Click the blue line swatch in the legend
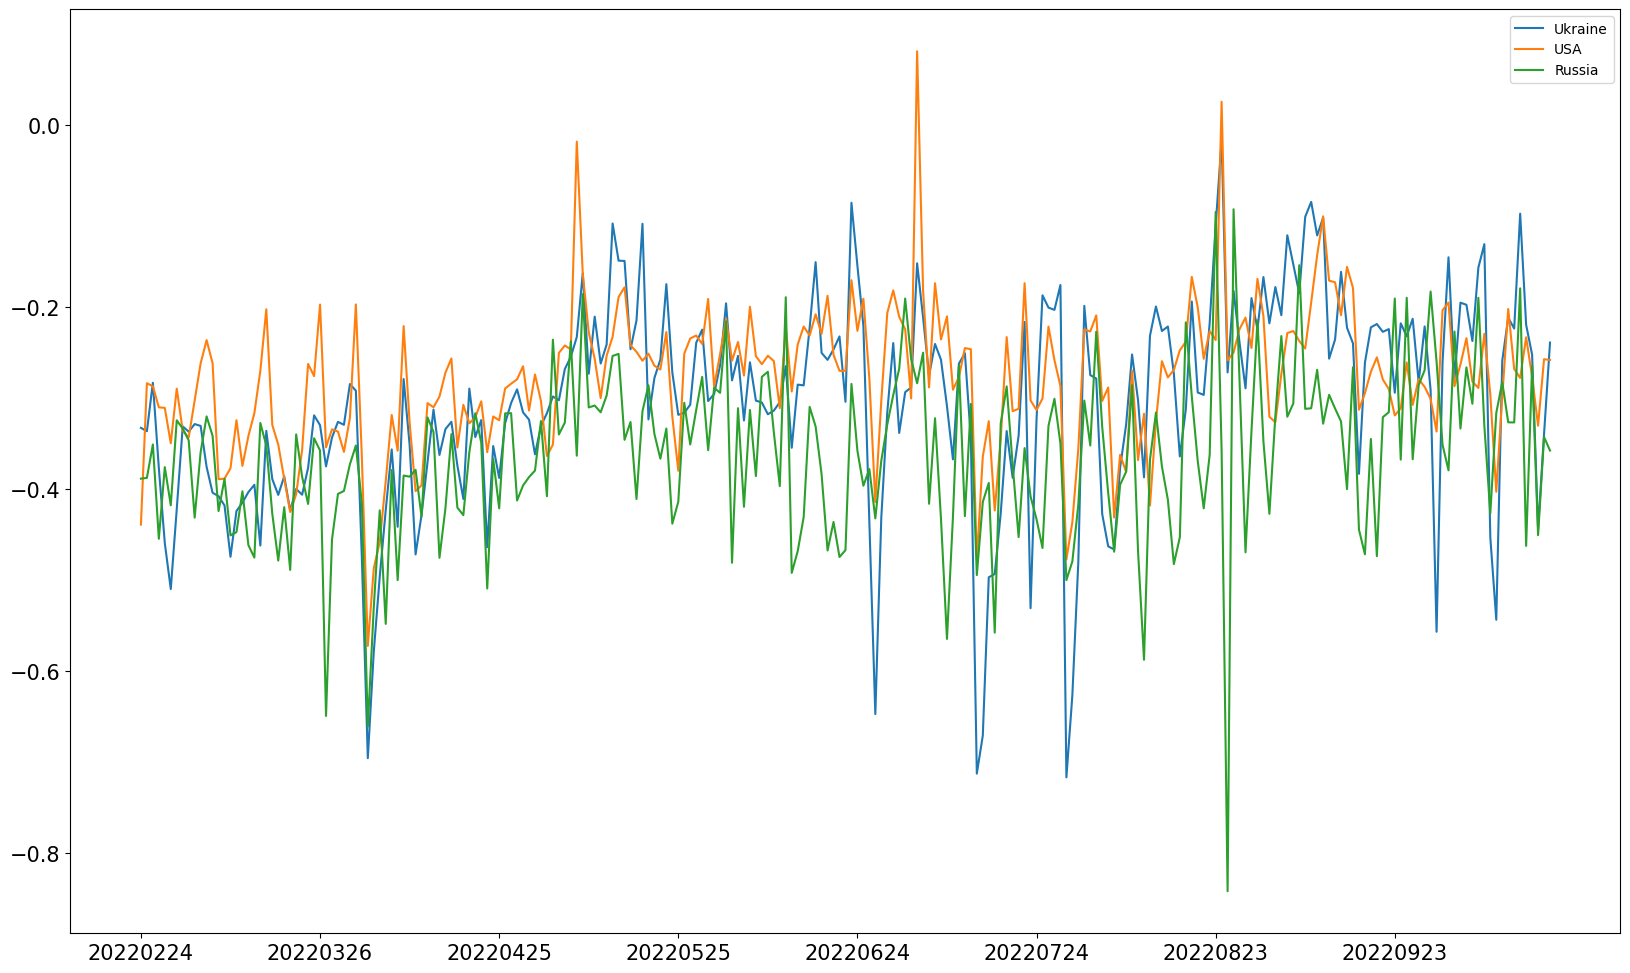The height and width of the screenshot is (973, 1630). [1531, 29]
